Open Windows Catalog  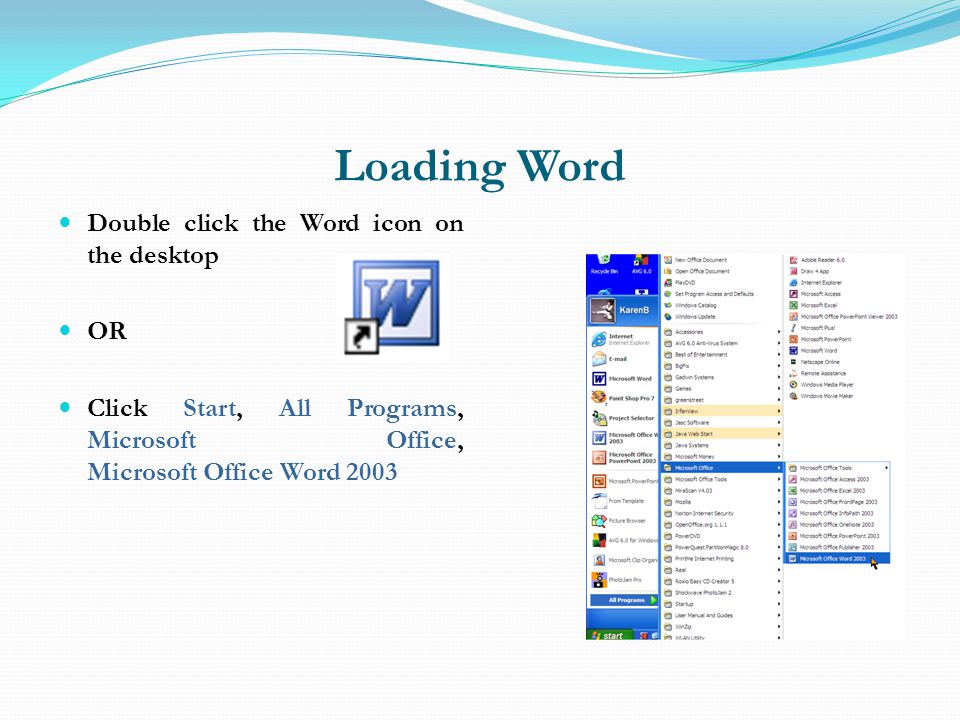[690, 306]
